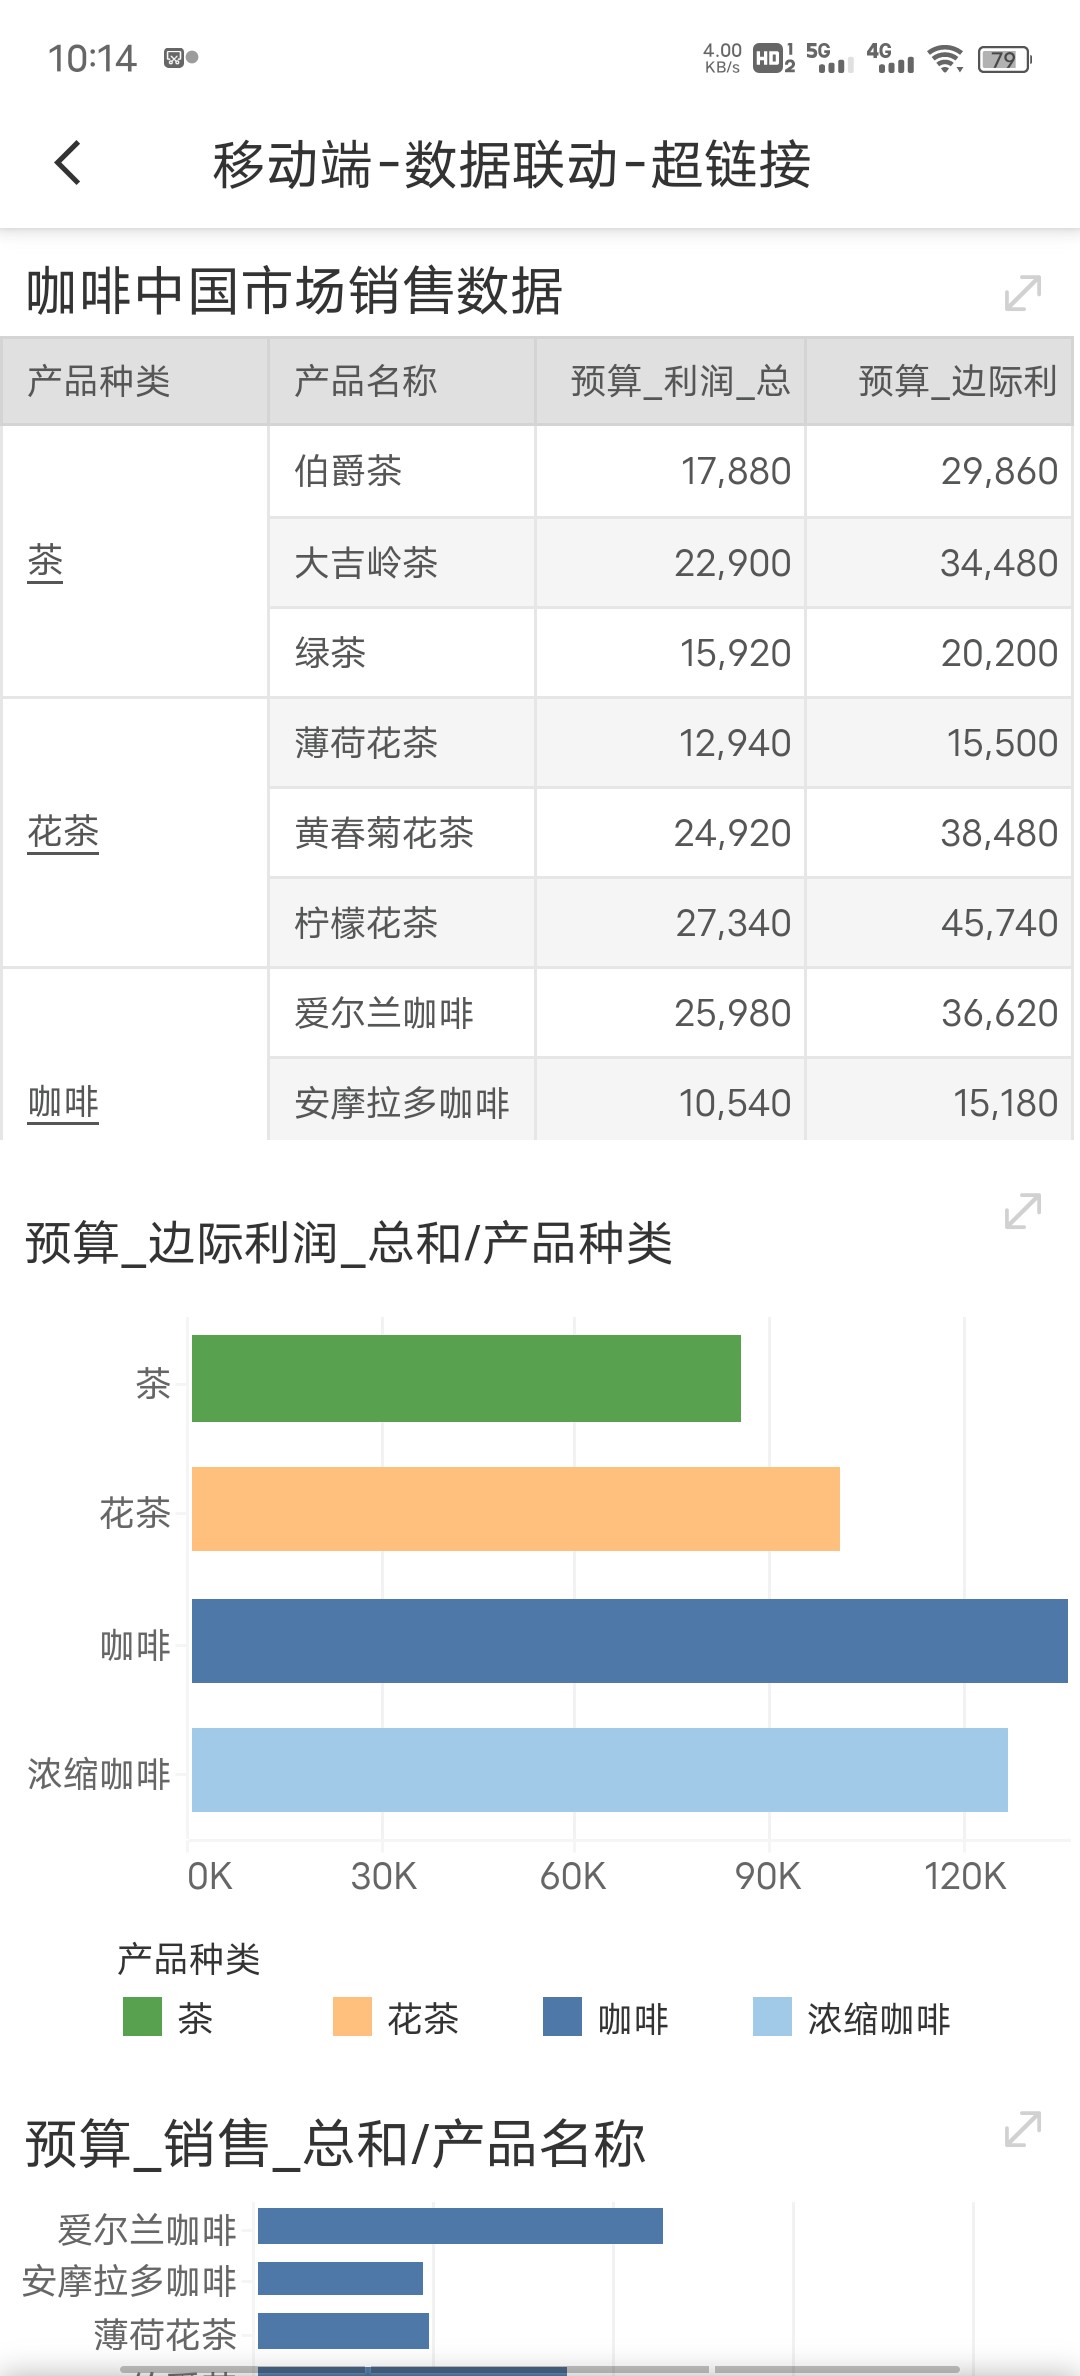Select the 浓缩咖啡 light blue bar
This screenshot has width=1080, height=2376.
600,1770
